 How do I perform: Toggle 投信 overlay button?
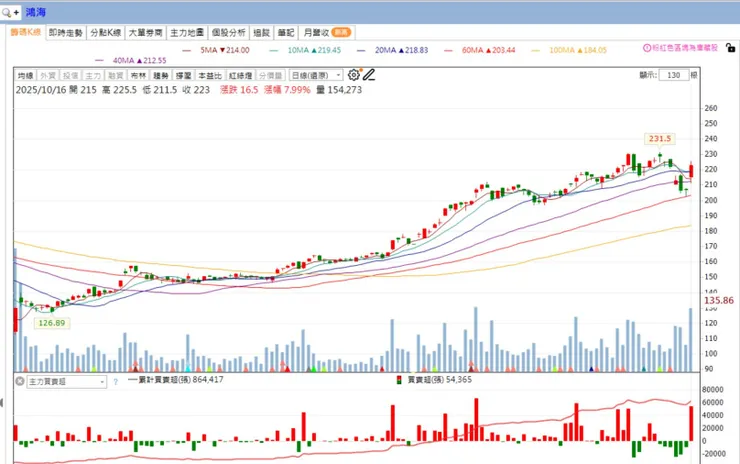pyautogui.click(x=70, y=76)
